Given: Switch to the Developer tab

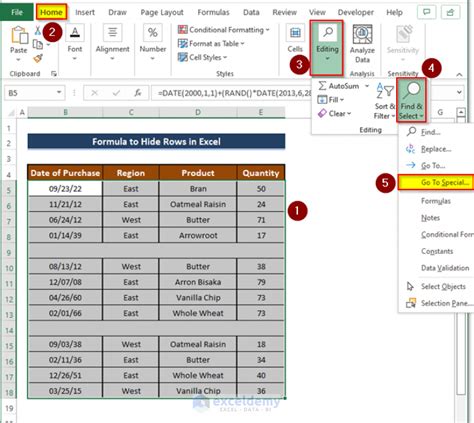Looking at the screenshot, I should [356, 12].
